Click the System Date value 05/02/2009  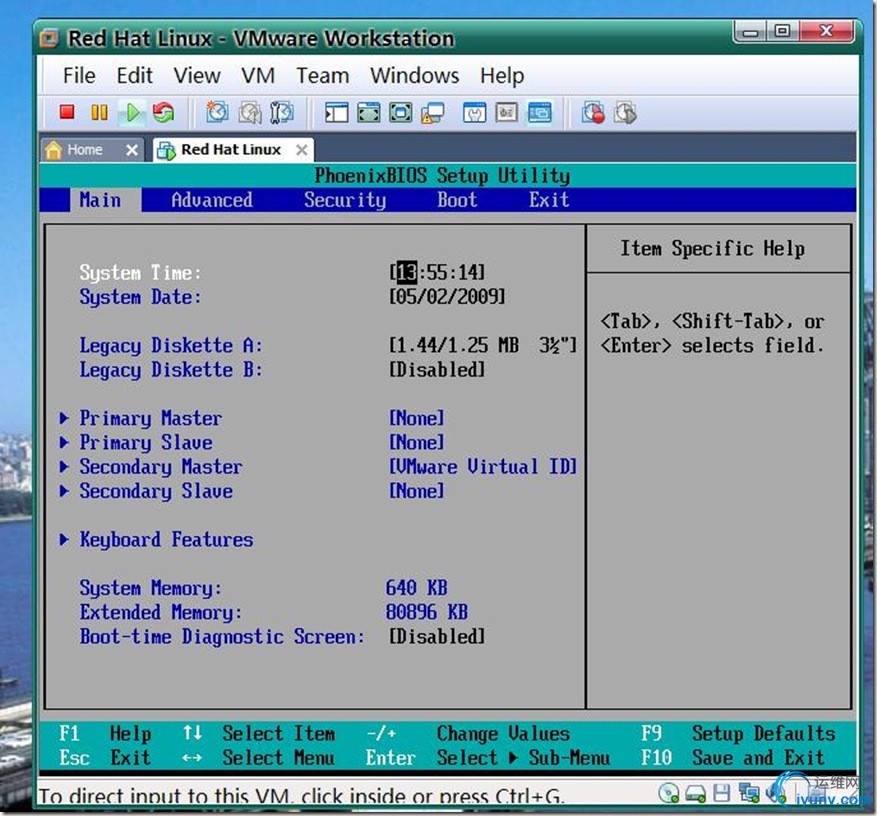447,296
